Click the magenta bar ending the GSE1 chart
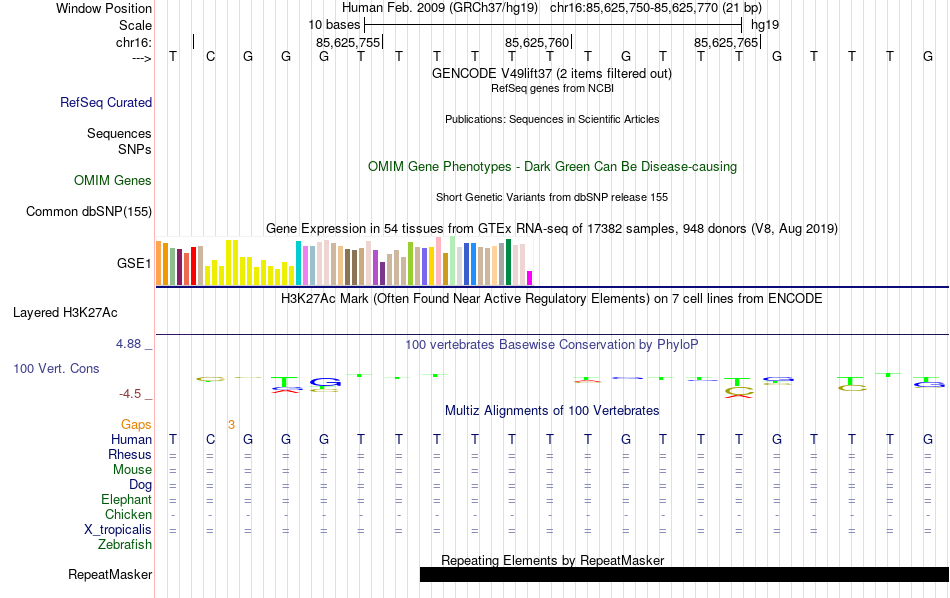 (530, 278)
